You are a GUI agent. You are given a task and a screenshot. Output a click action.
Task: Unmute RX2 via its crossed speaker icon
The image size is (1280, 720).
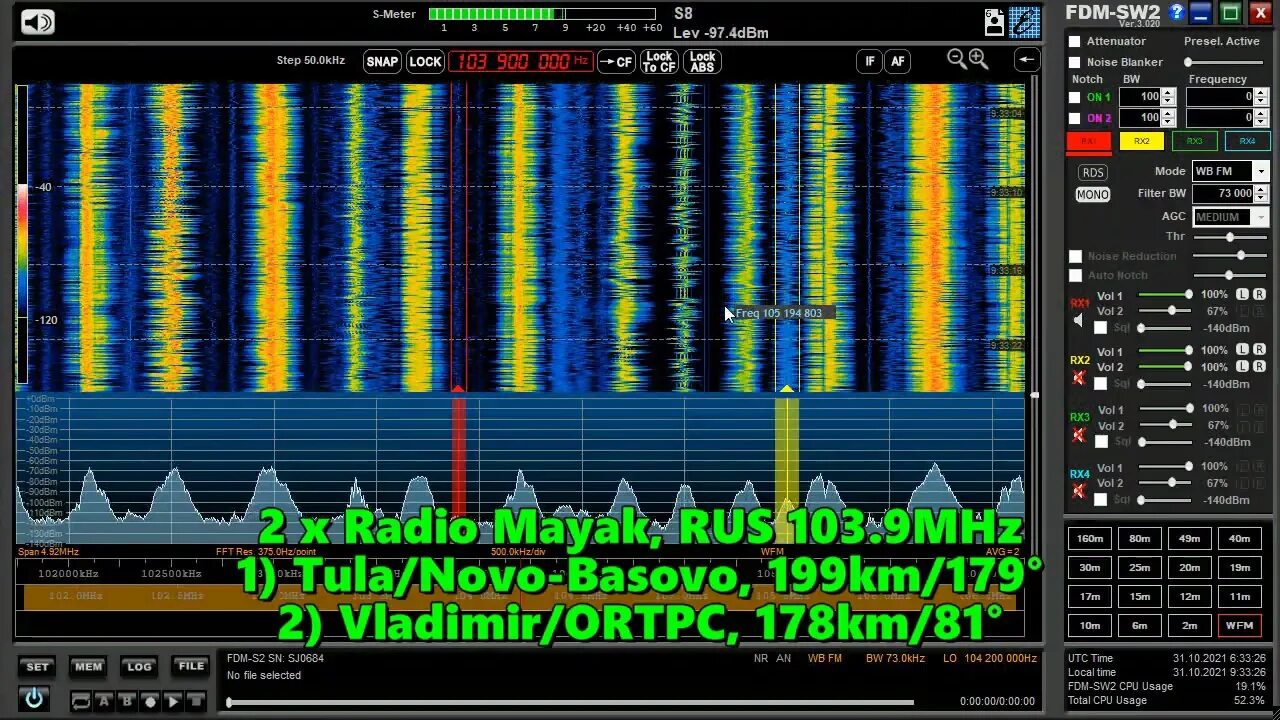pos(1078,378)
